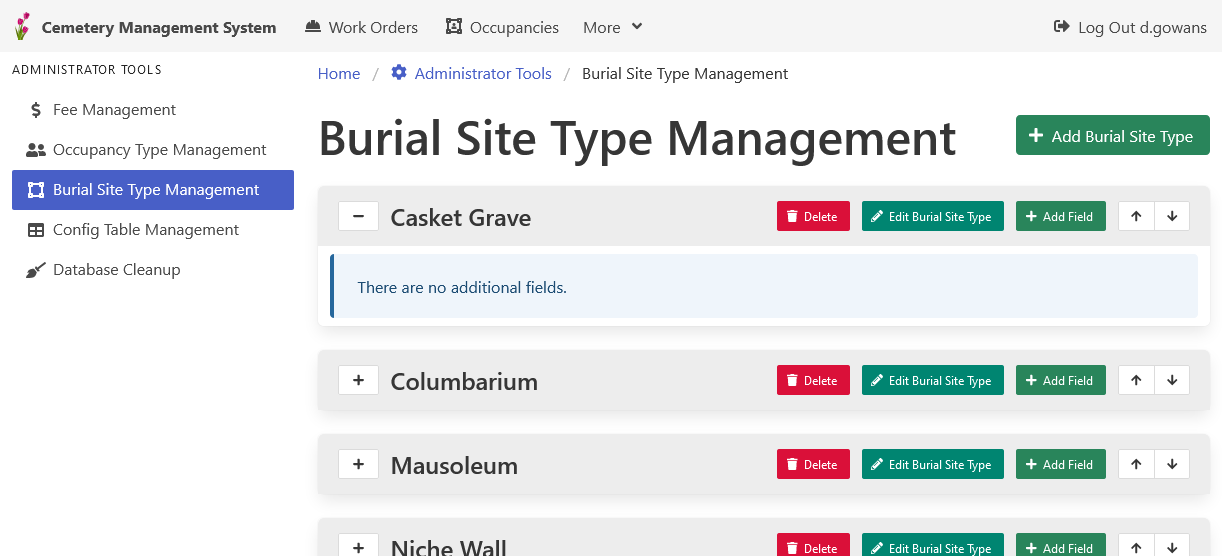Open the More dropdown menu
Image resolution: width=1222 pixels, height=556 pixels.
click(x=612, y=27)
